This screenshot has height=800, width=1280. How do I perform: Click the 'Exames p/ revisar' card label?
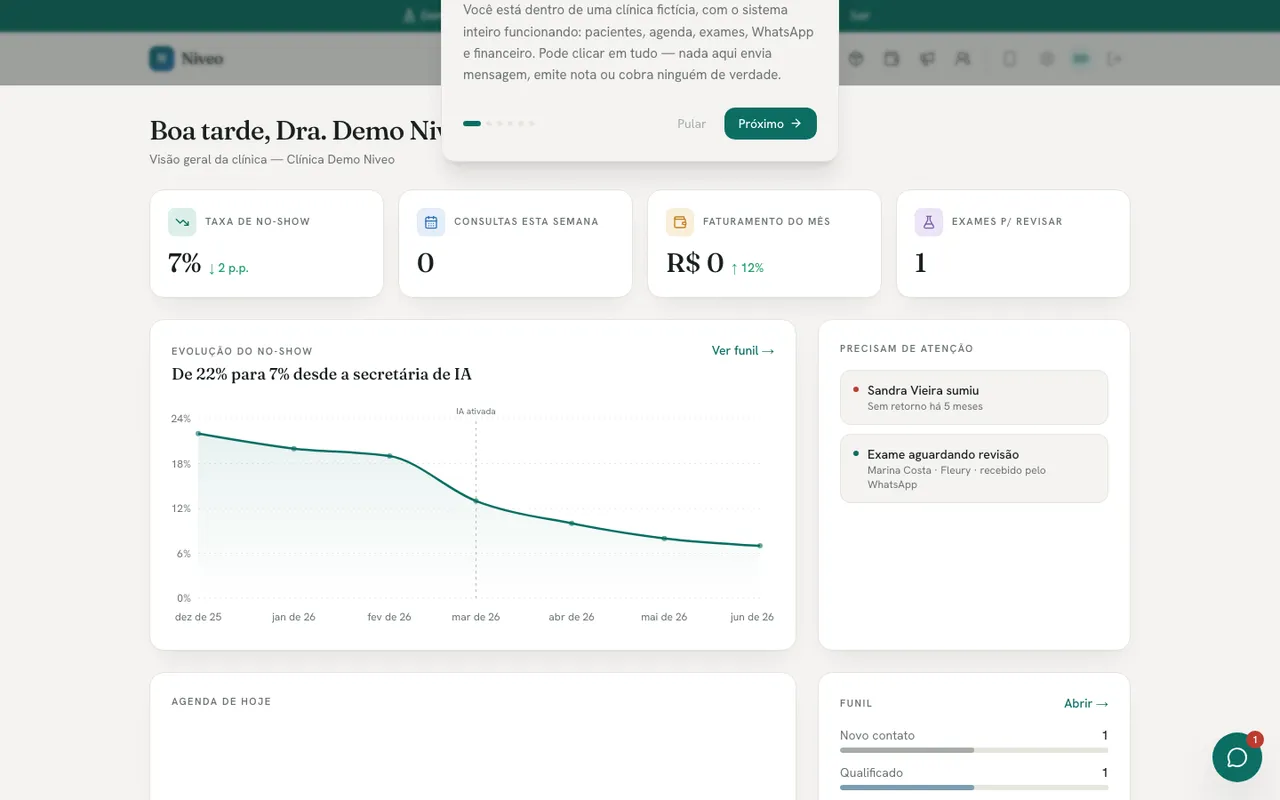click(1007, 222)
